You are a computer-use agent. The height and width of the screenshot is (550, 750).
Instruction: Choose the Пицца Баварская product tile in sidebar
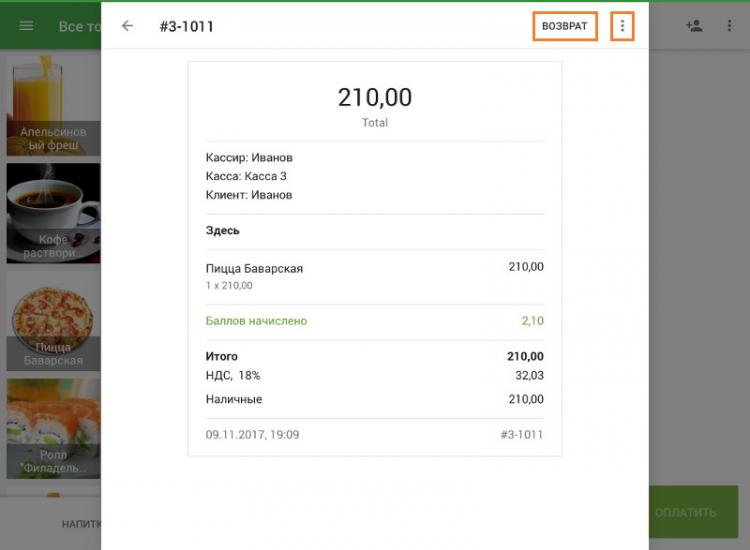53,320
